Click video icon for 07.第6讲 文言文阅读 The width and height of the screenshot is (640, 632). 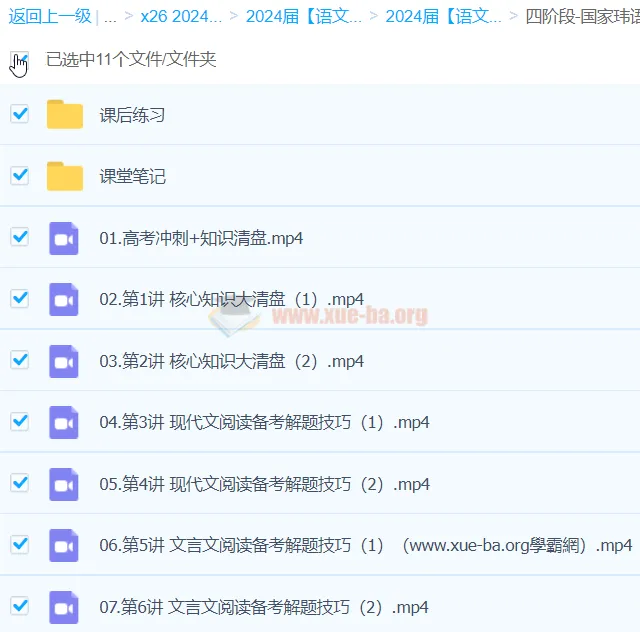(x=64, y=607)
